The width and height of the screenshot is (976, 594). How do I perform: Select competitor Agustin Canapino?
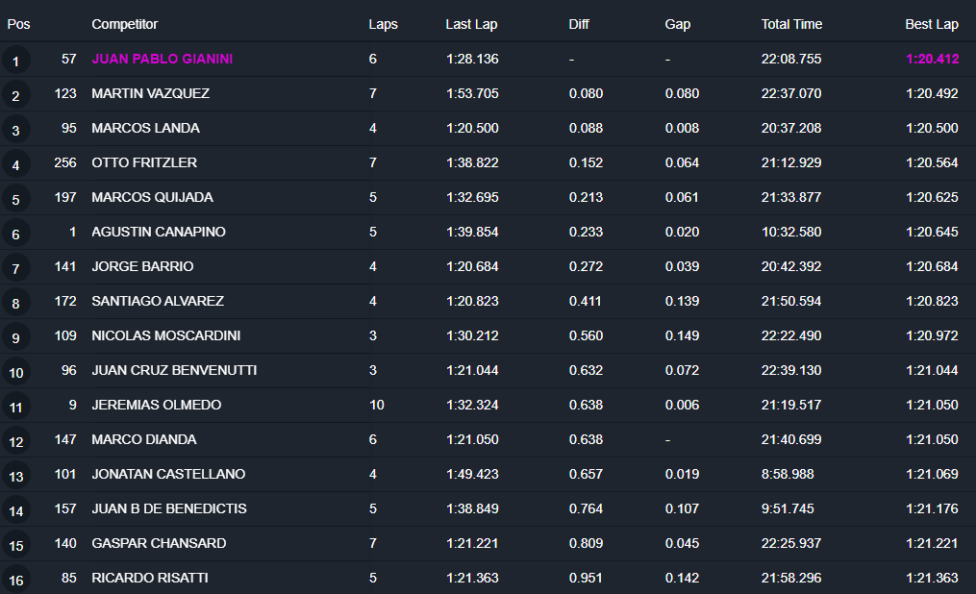(x=158, y=232)
